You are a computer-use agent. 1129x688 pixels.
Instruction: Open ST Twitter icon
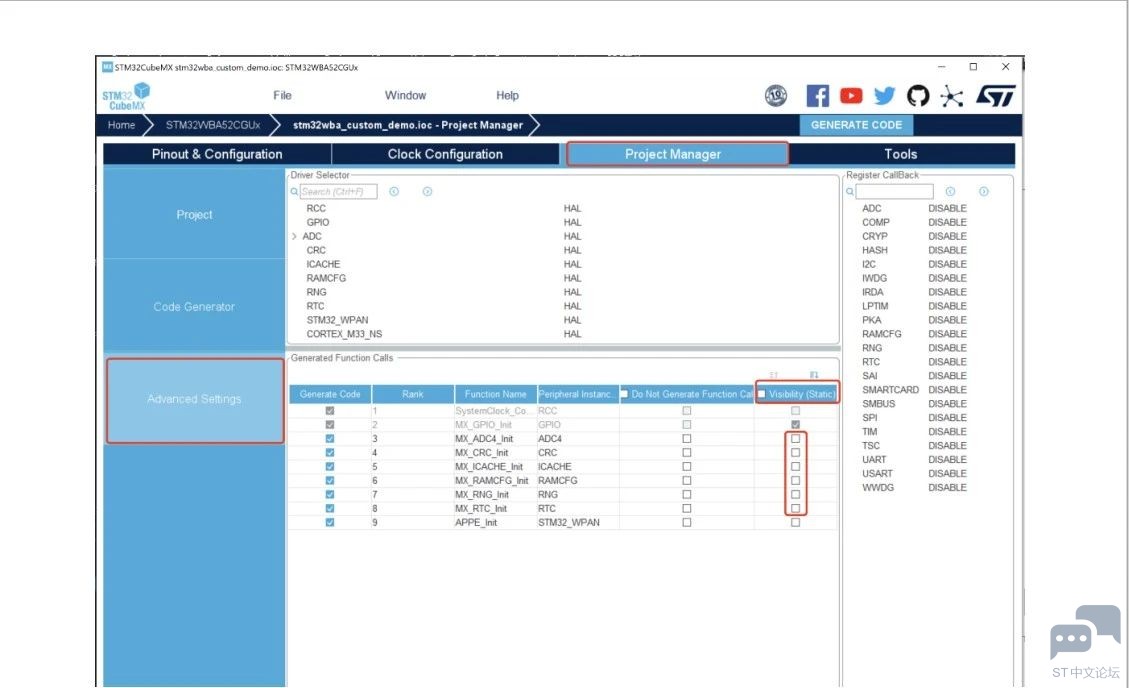coord(884,96)
